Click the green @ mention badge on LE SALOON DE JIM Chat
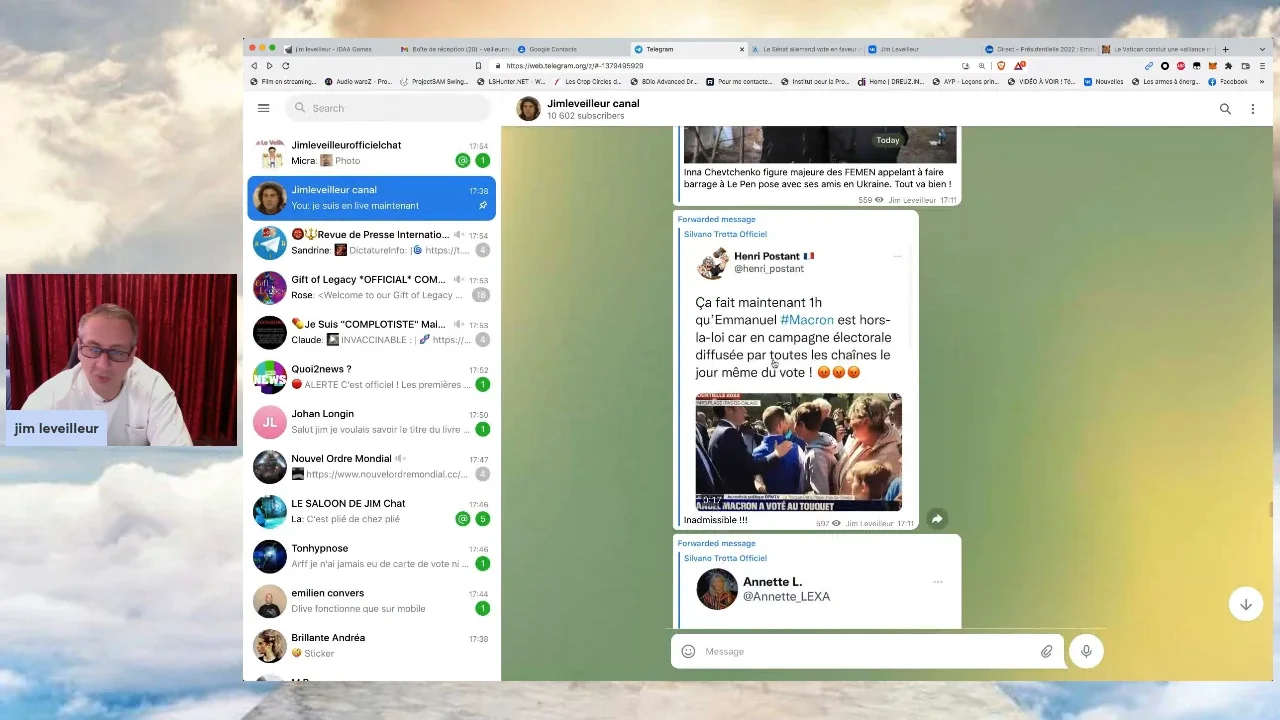Screen dimensions: 1280x720 [462, 519]
